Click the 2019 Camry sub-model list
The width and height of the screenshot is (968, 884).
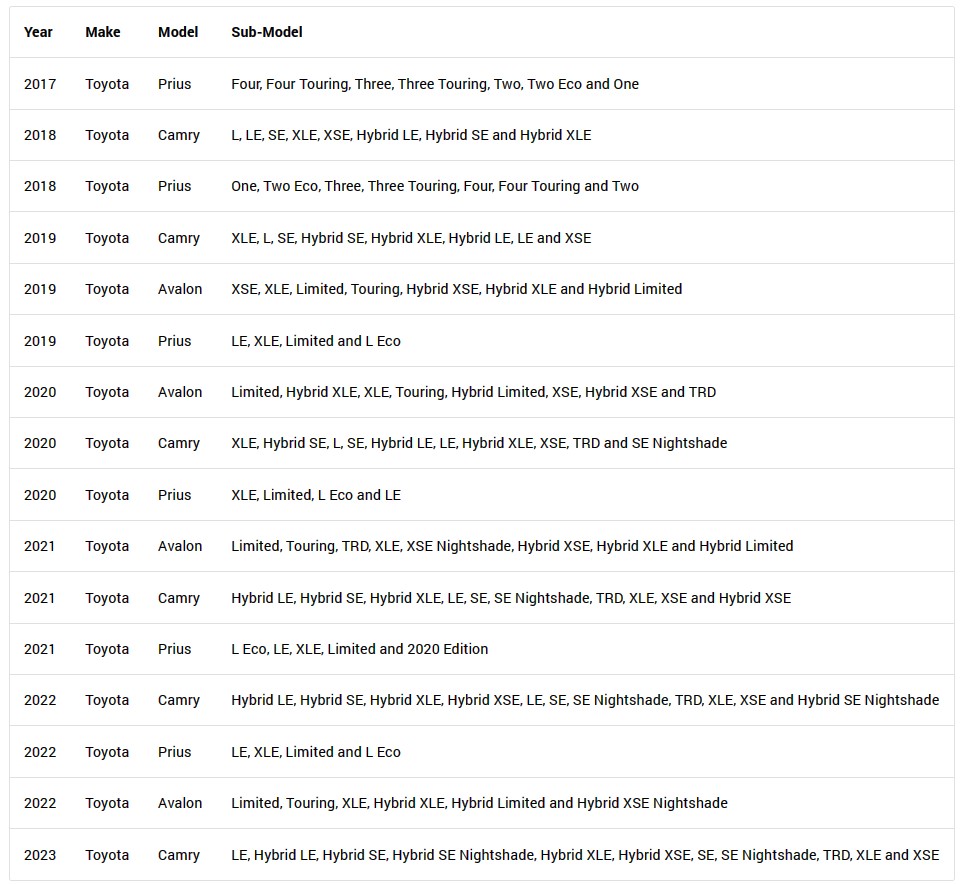(411, 238)
